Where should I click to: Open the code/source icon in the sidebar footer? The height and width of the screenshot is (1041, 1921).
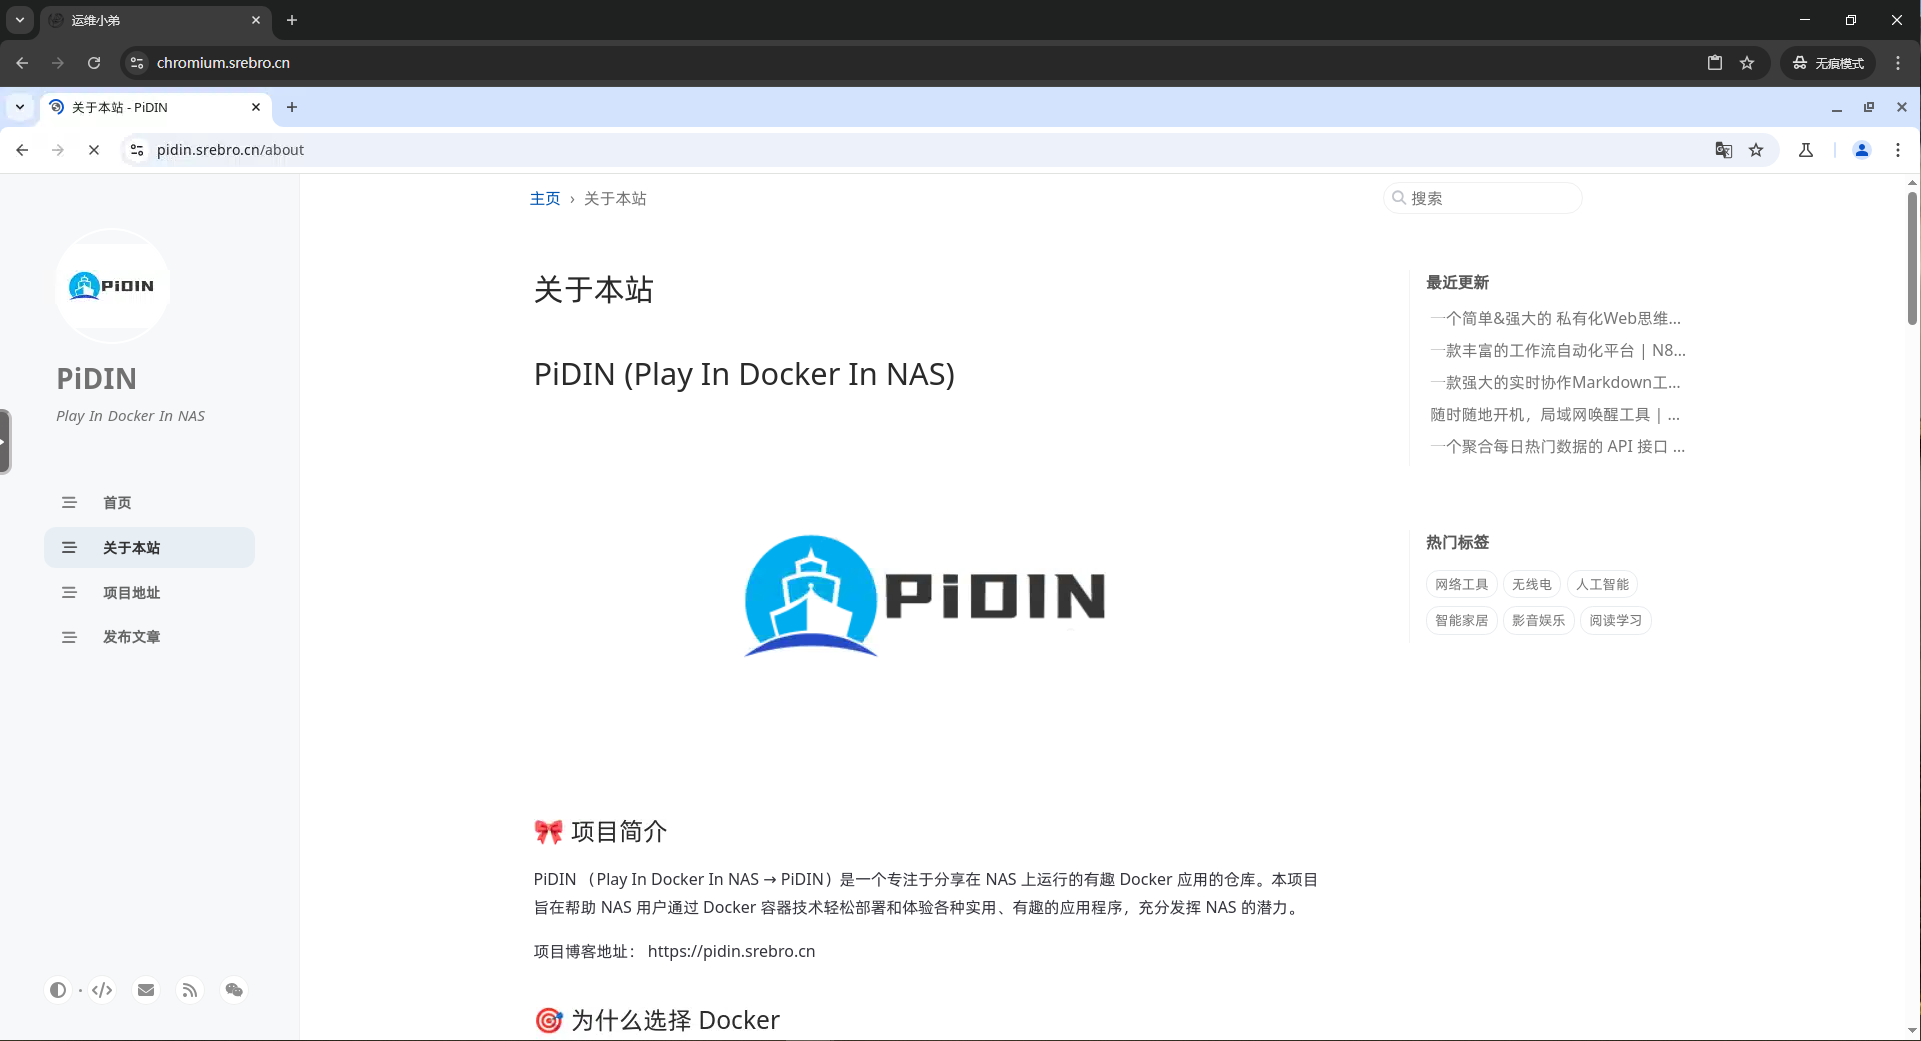[x=102, y=990]
